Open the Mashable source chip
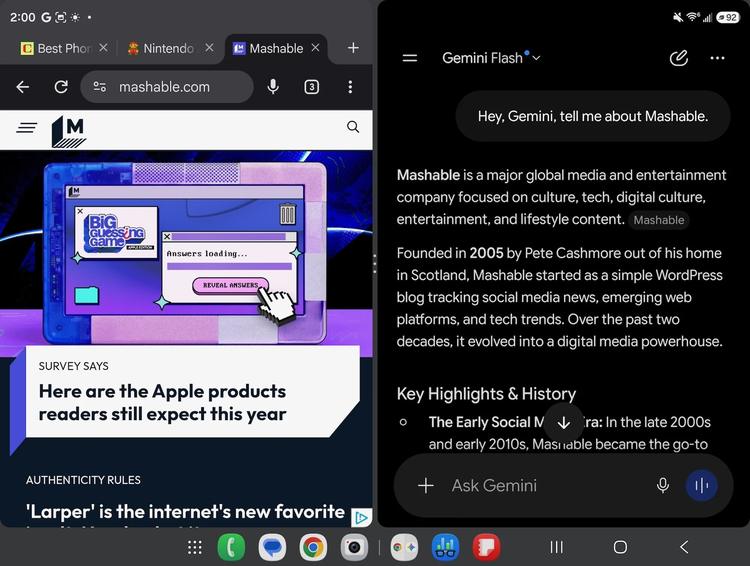This screenshot has height=566, width=750. (x=659, y=220)
